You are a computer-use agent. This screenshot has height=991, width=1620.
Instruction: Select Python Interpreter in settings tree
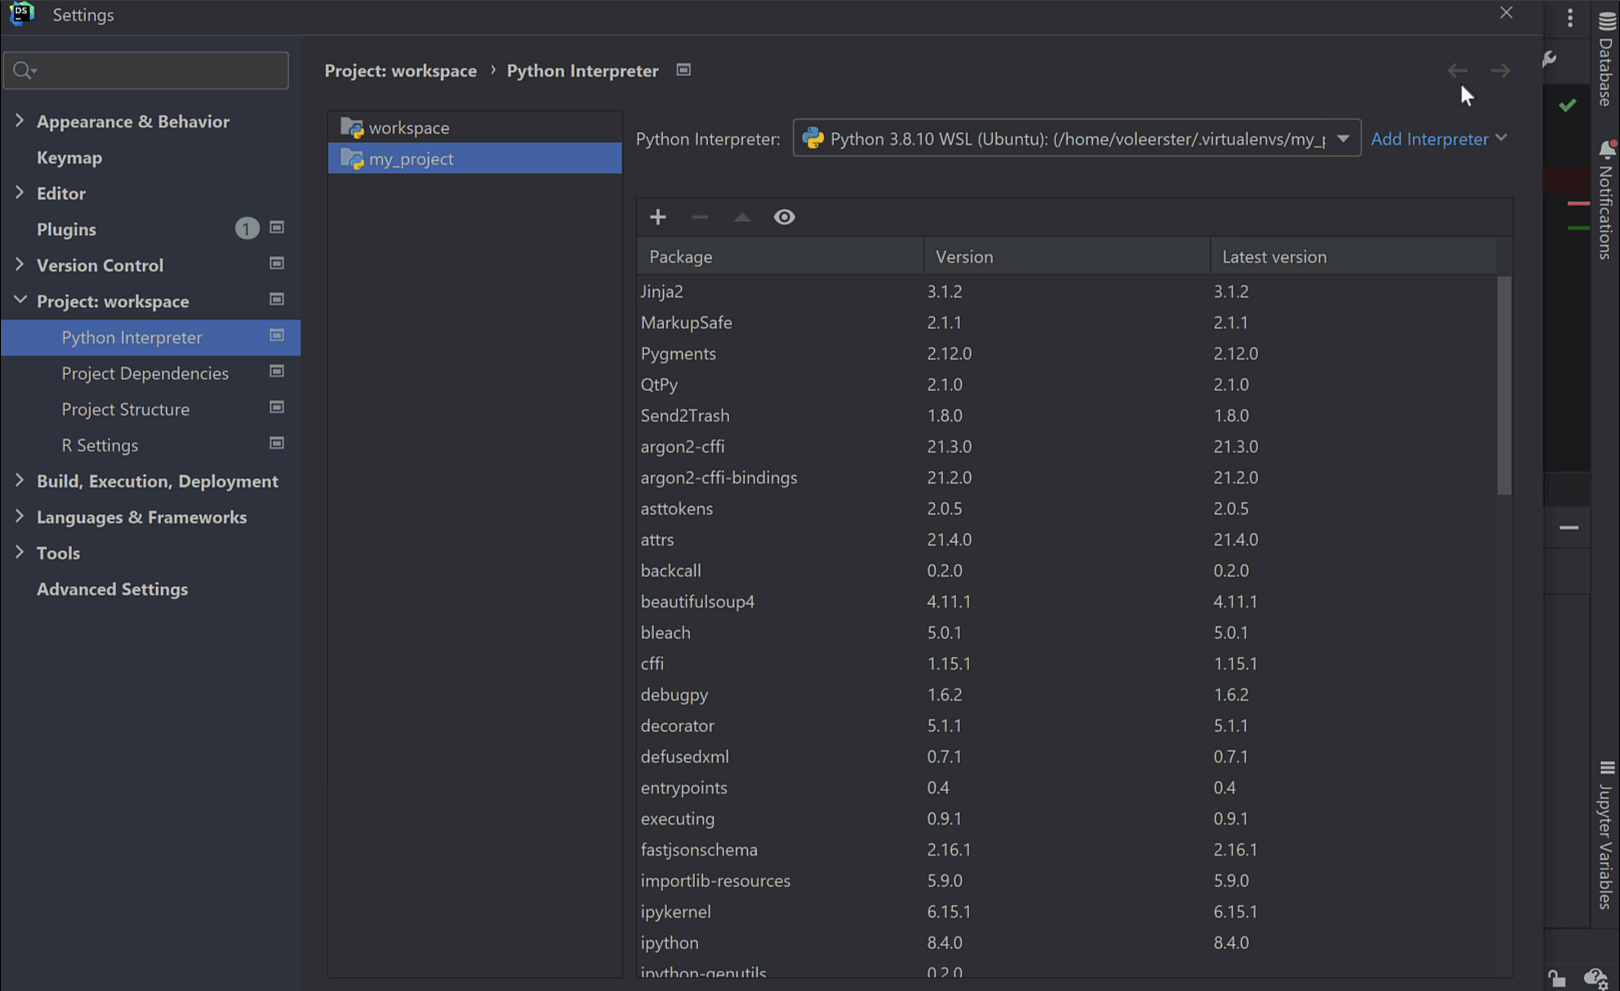click(150, 337)
